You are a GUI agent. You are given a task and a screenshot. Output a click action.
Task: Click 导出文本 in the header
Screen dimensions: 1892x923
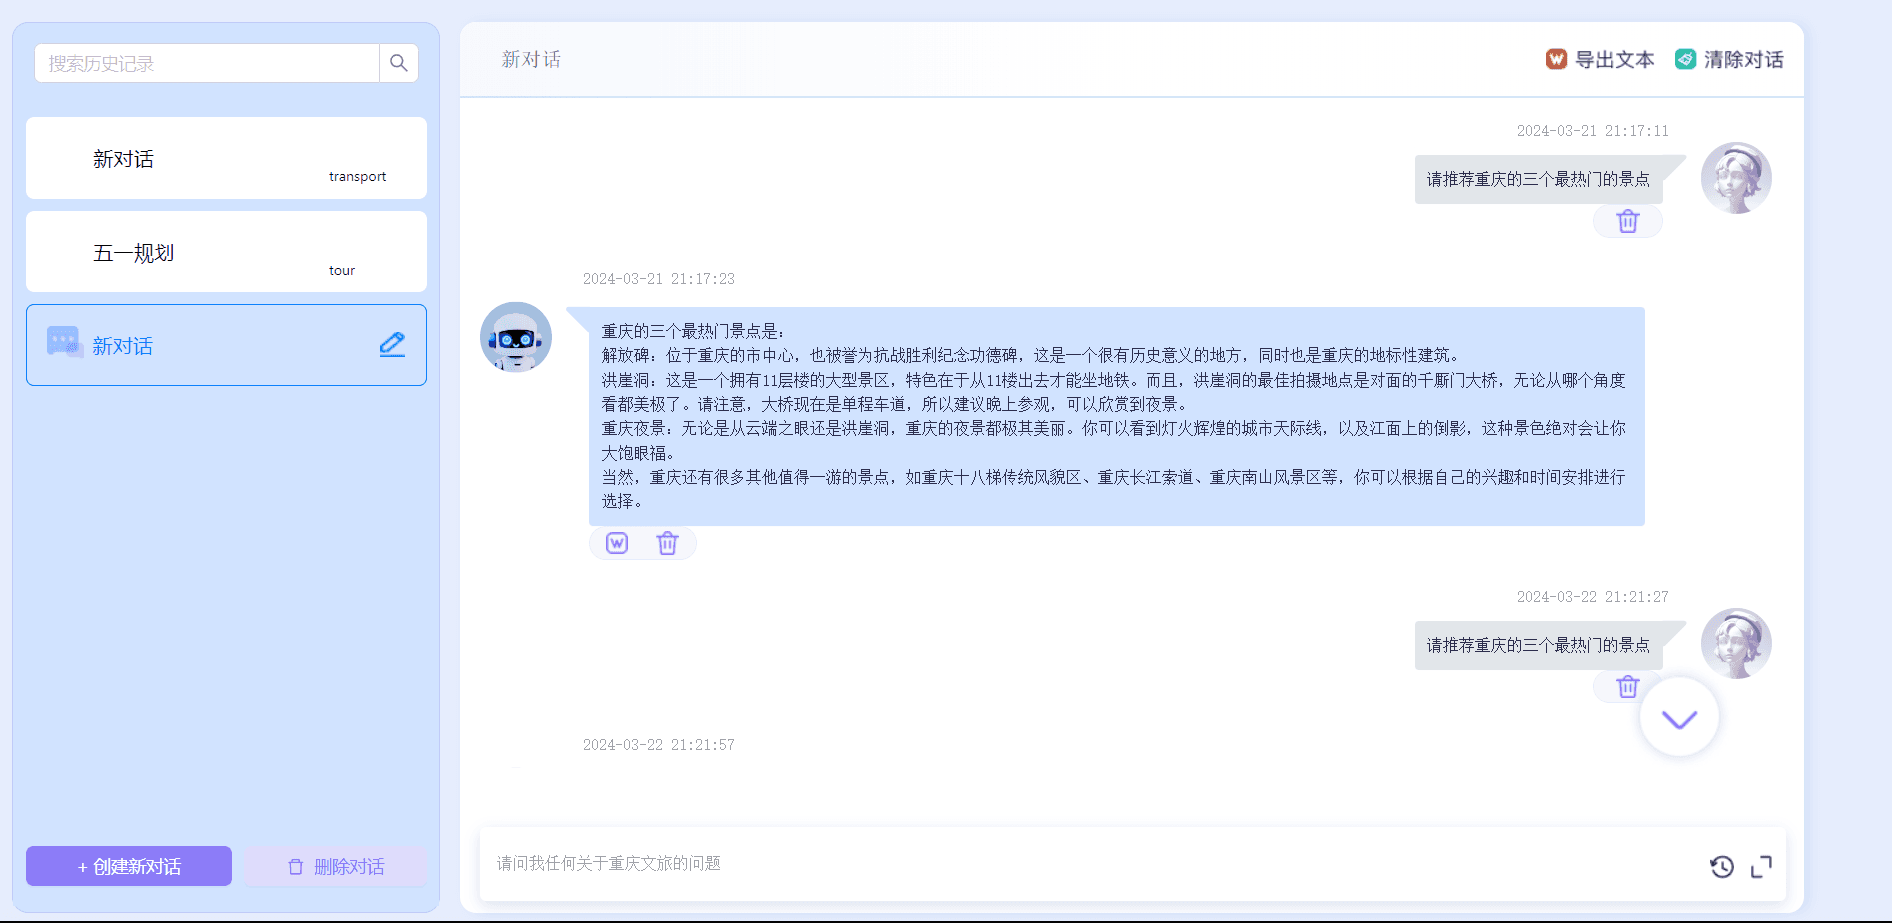1600,60
